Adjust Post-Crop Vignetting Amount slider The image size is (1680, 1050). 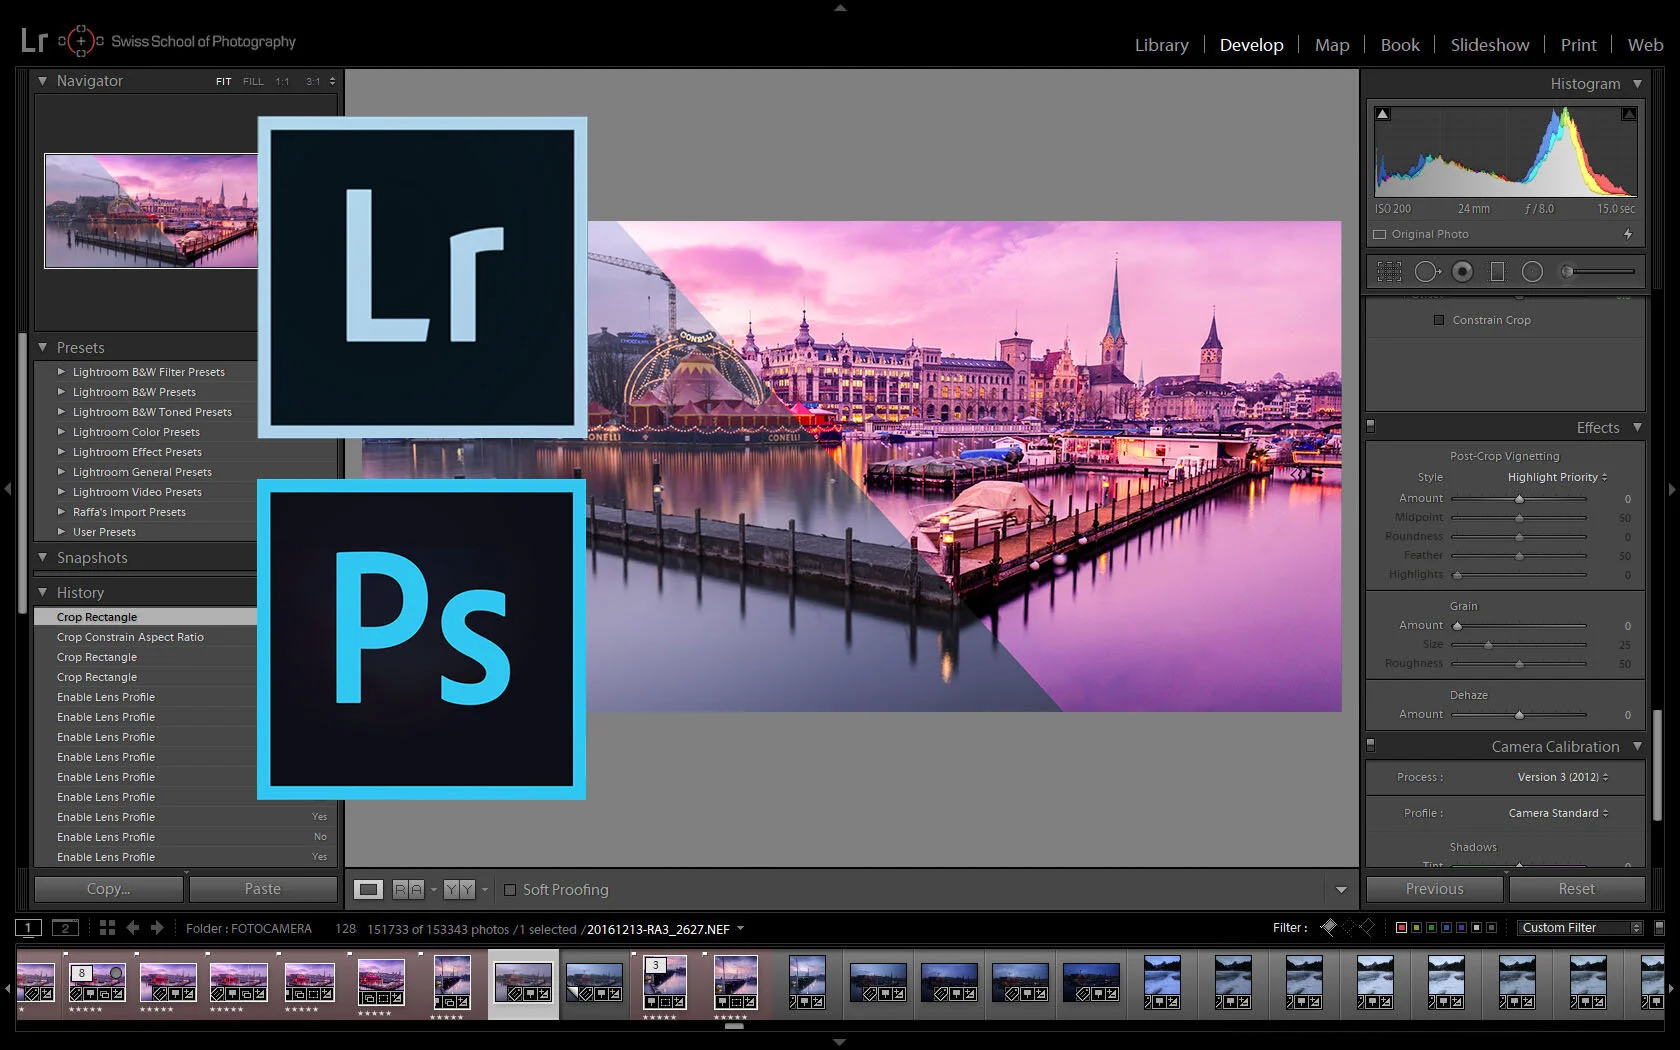point(1519,498)
